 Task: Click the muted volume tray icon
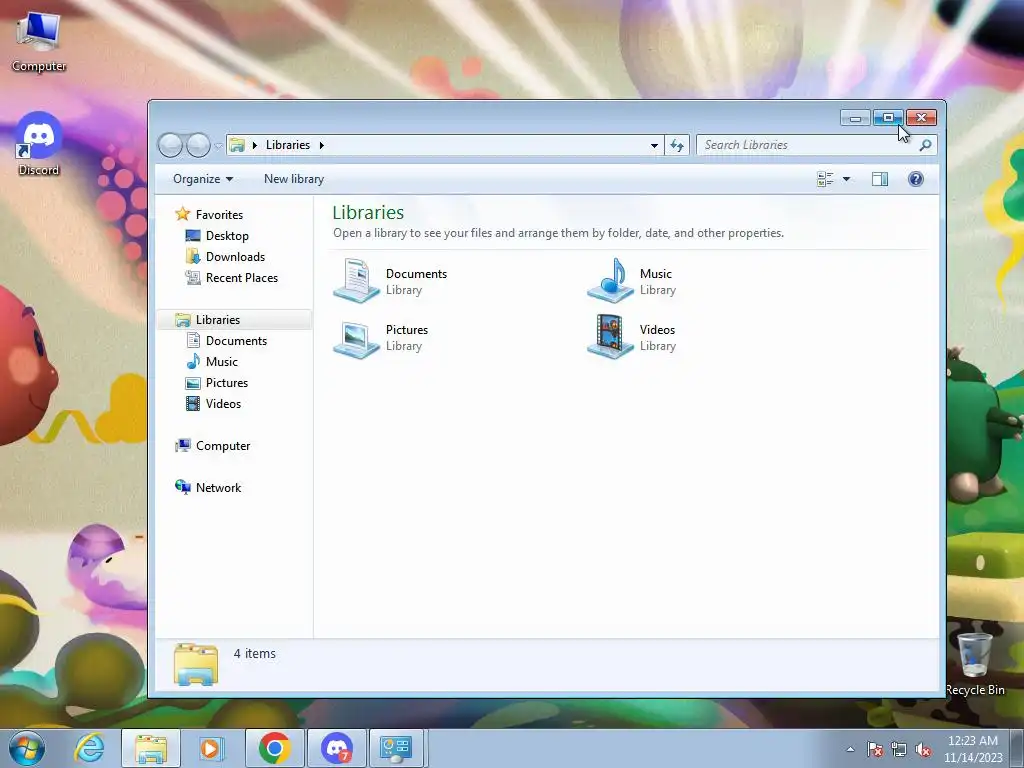tap(923, 749)
